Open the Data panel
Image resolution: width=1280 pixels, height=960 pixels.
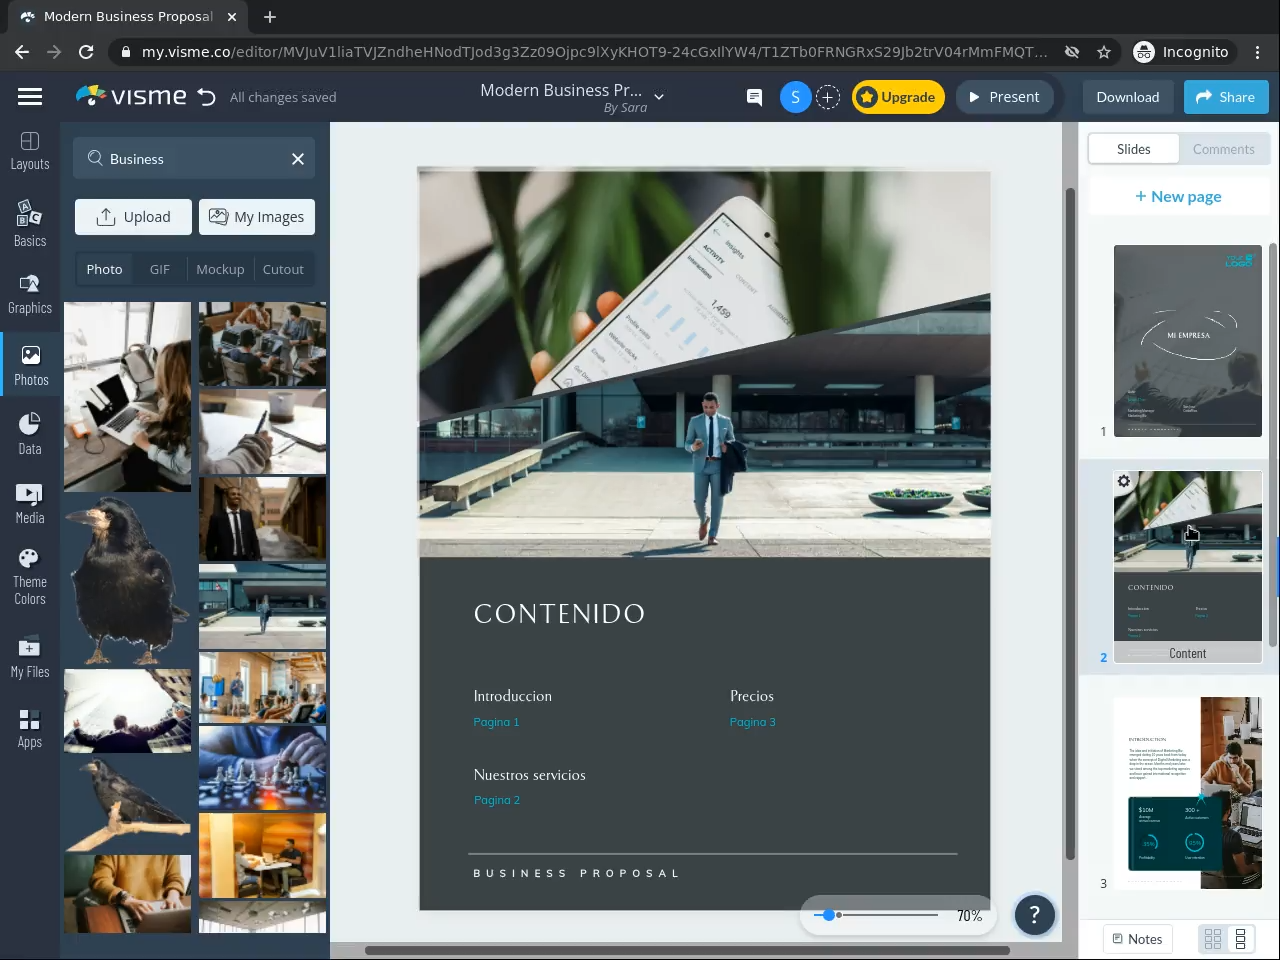[x=30, y=435]
